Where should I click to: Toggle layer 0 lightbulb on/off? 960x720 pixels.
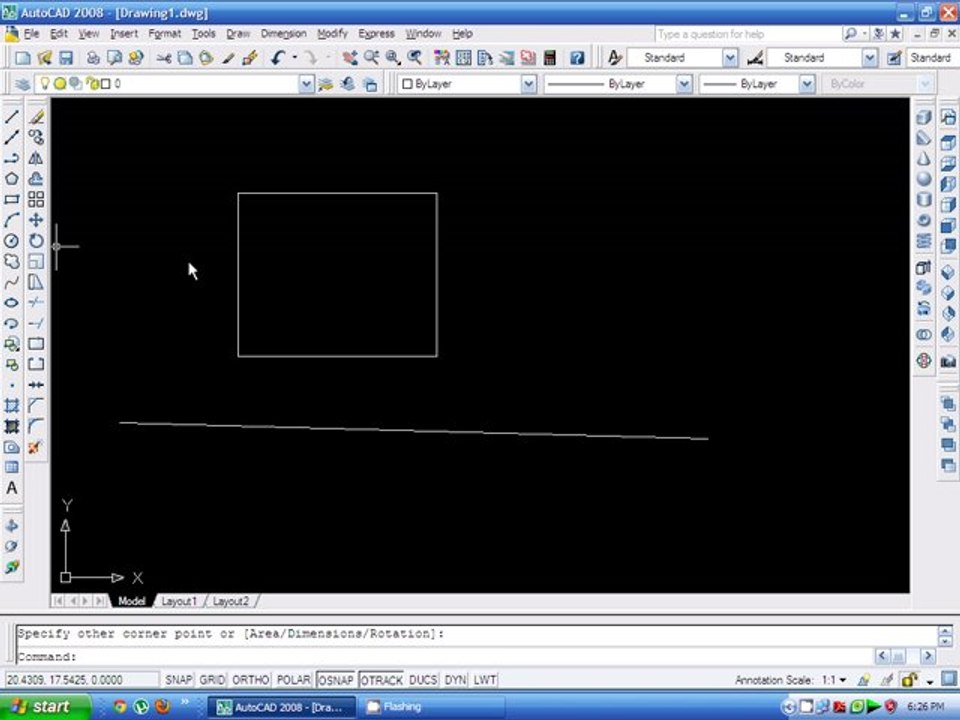(45, 83)
